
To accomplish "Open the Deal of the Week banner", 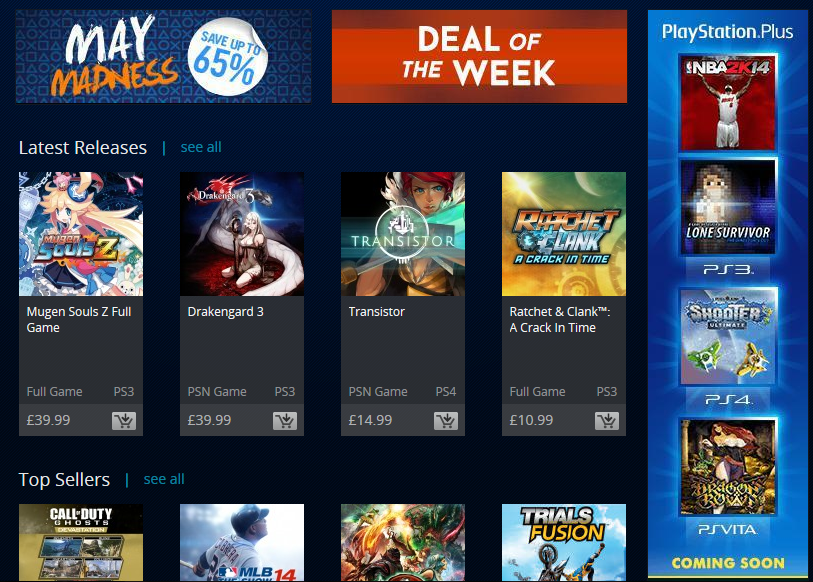I will click(479, 57).
